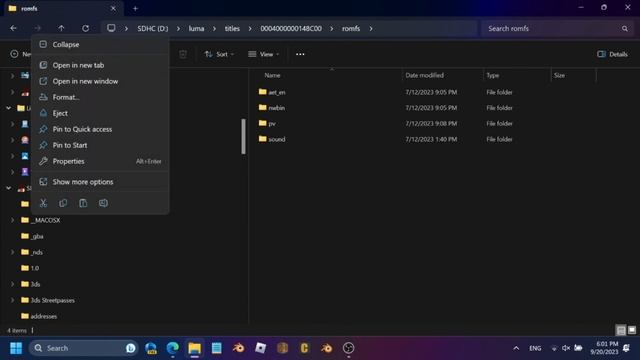
Task: Select Format... menu entry
Action: tap(100, 97)
